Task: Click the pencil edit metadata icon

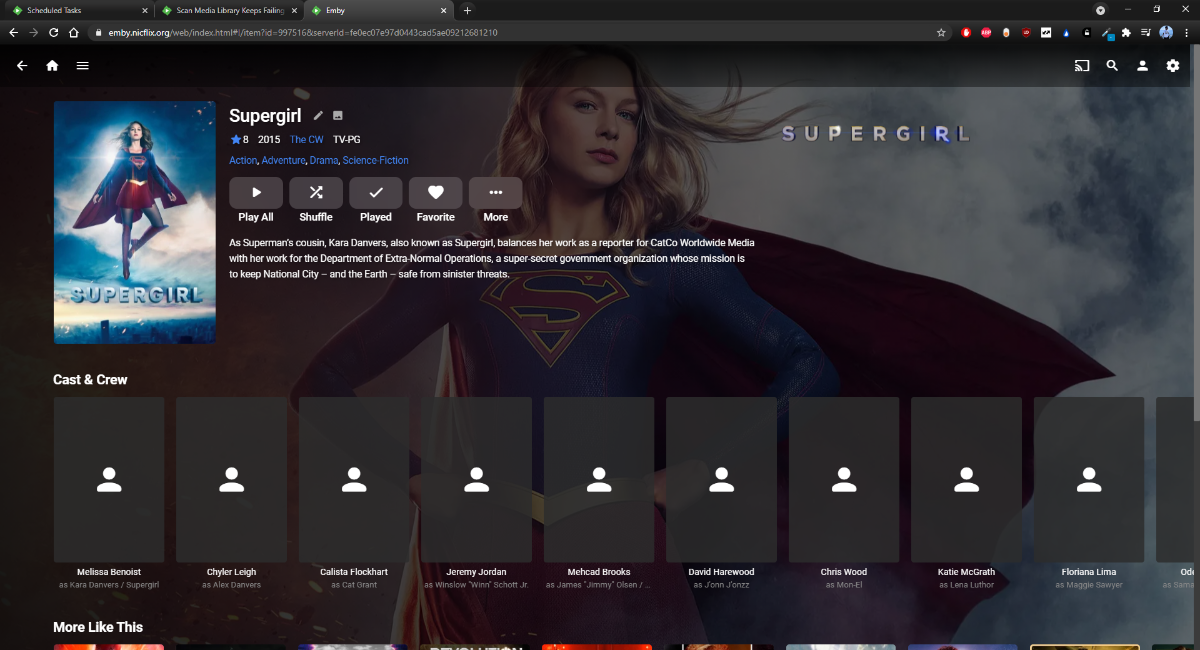Action: pos(319,116)
